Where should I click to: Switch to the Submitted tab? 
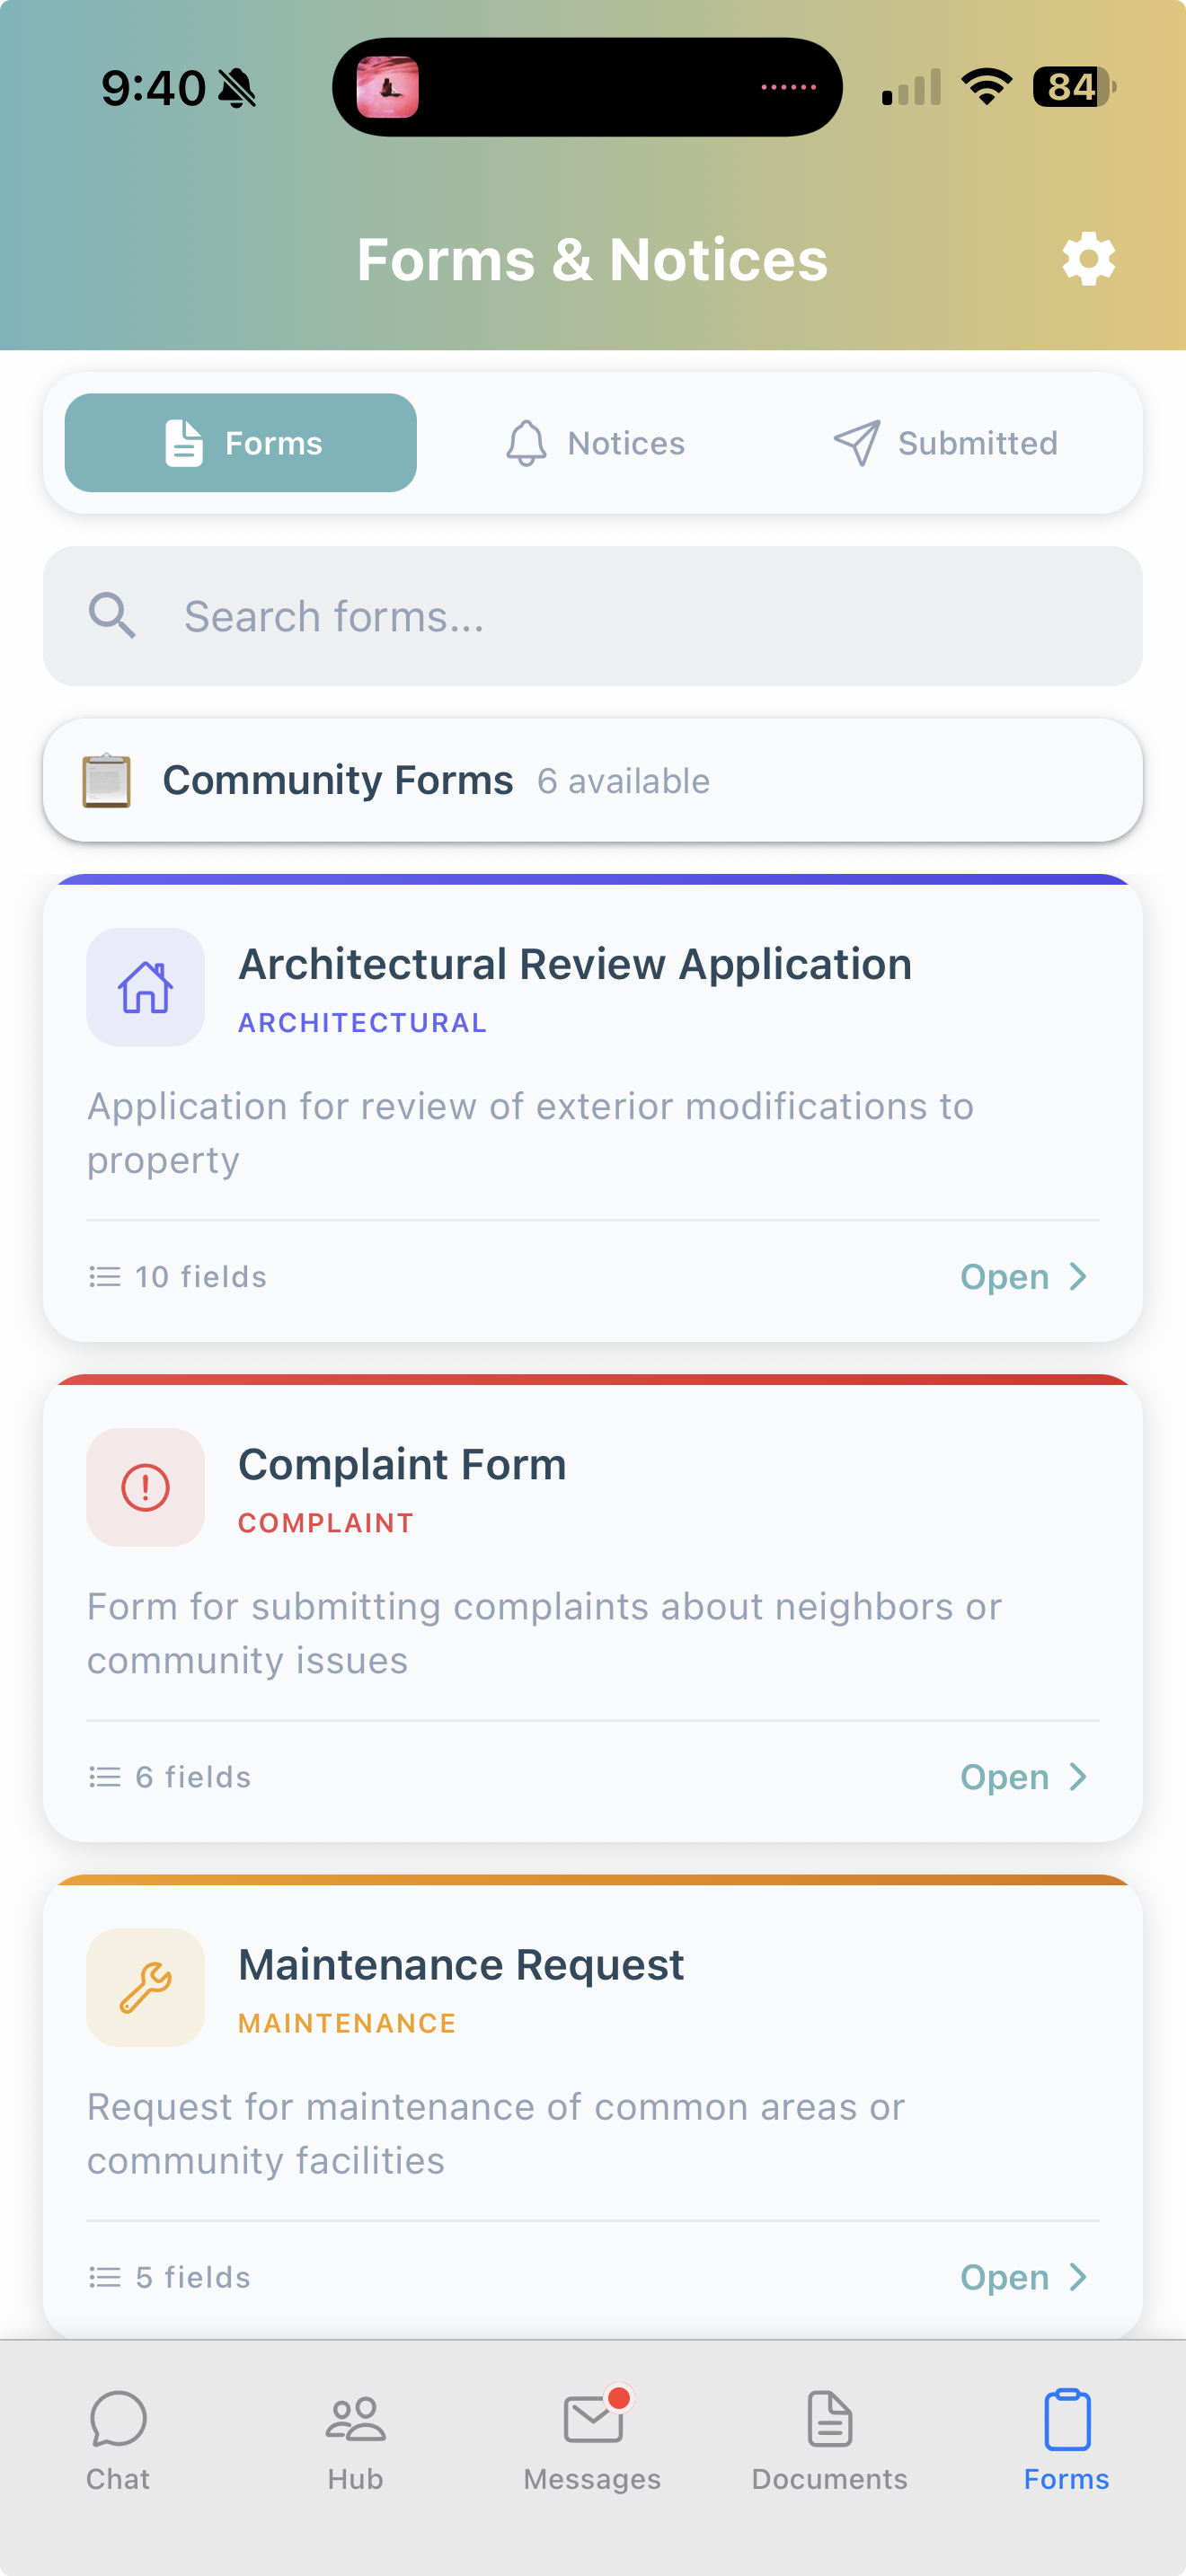point(946,443)
